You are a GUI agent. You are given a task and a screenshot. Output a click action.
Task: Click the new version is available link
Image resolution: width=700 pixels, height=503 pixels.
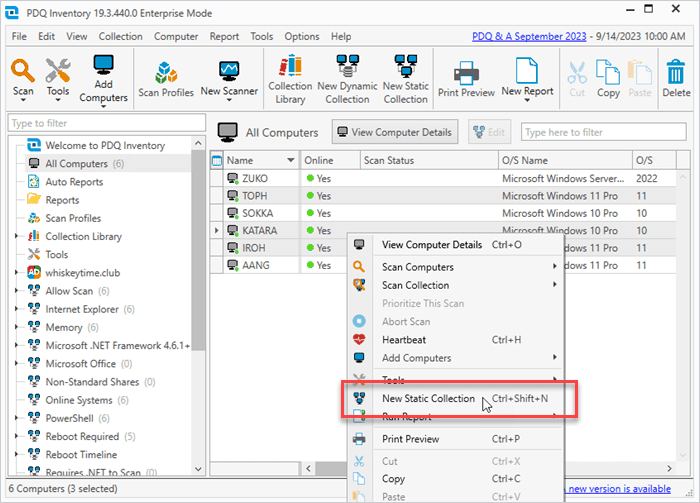pyautogui.click(x=619, y=489)
